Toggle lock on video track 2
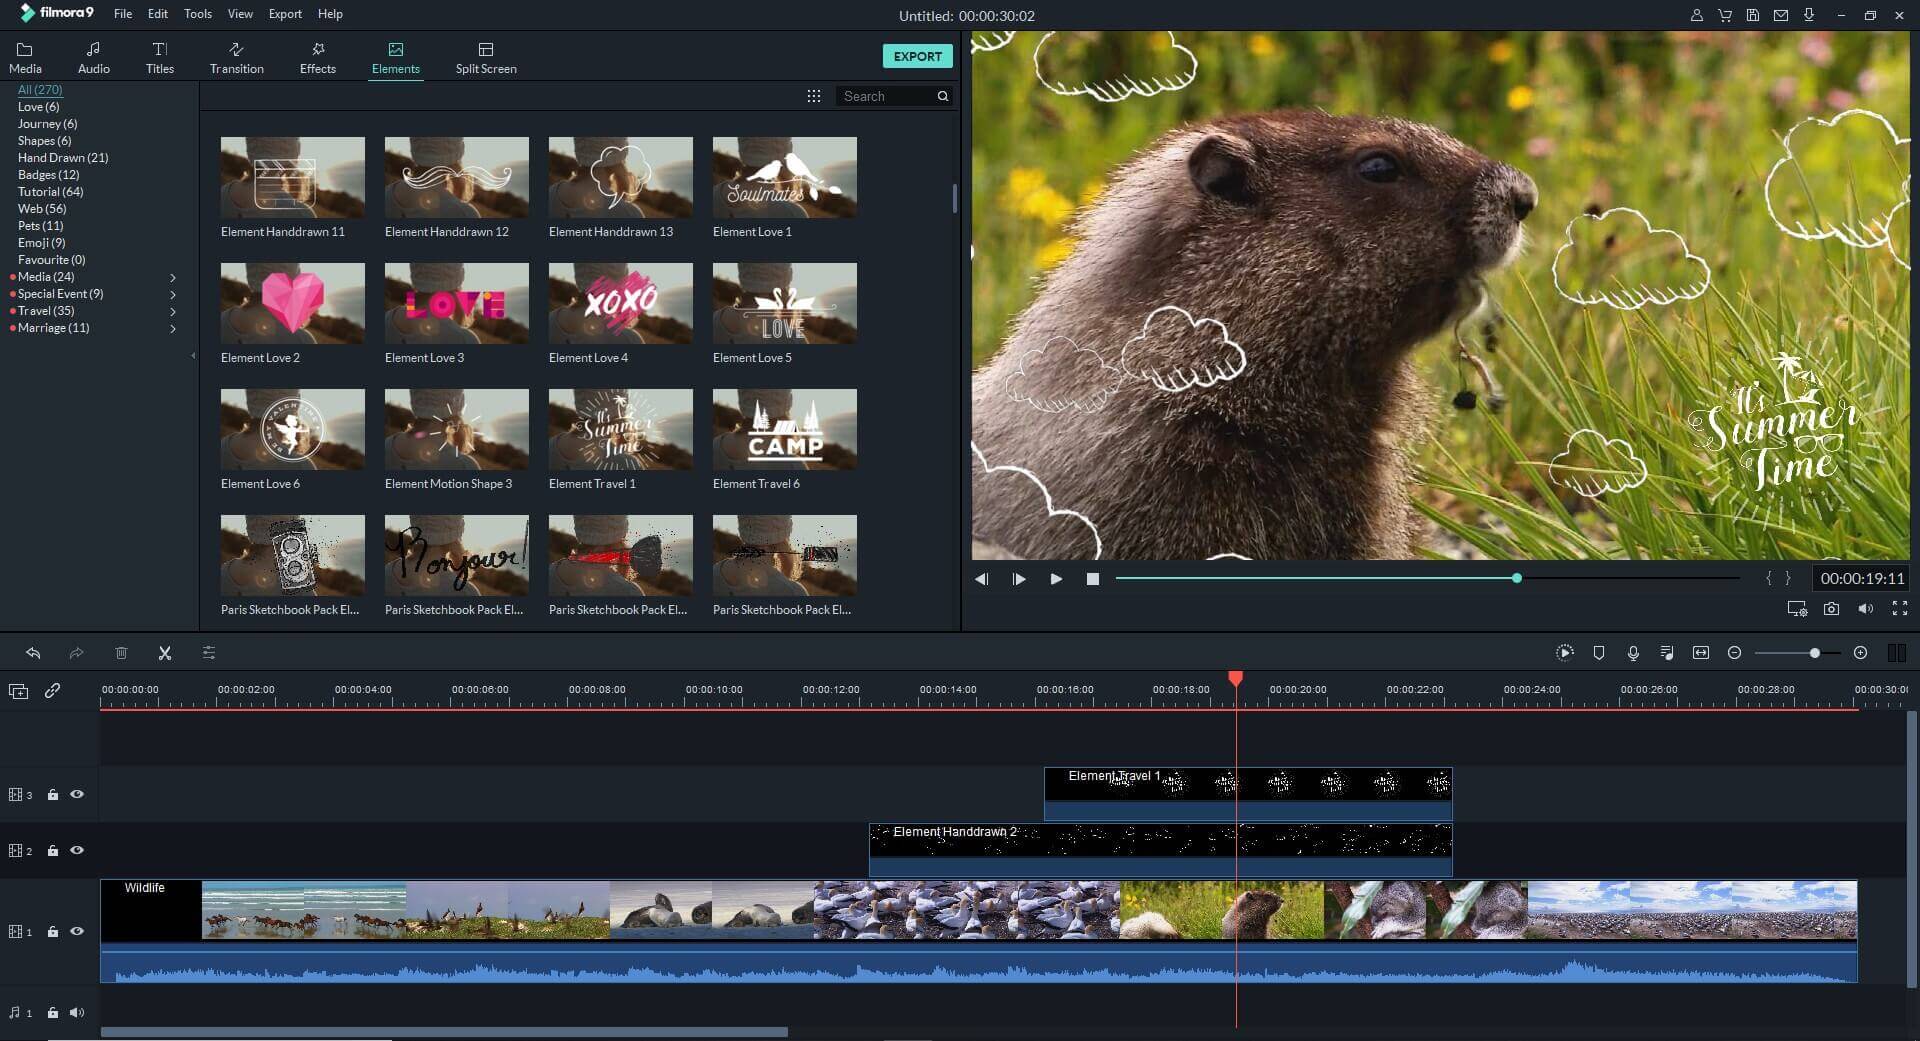Image resolution: width=1920 pixels, height=1041 pixels. (53, 851)
